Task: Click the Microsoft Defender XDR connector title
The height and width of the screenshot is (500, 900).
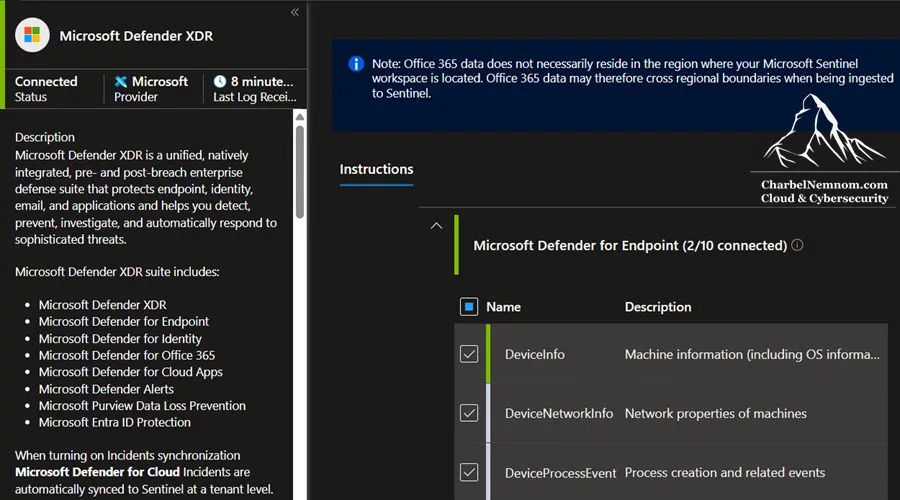Action: coord(136,36)
